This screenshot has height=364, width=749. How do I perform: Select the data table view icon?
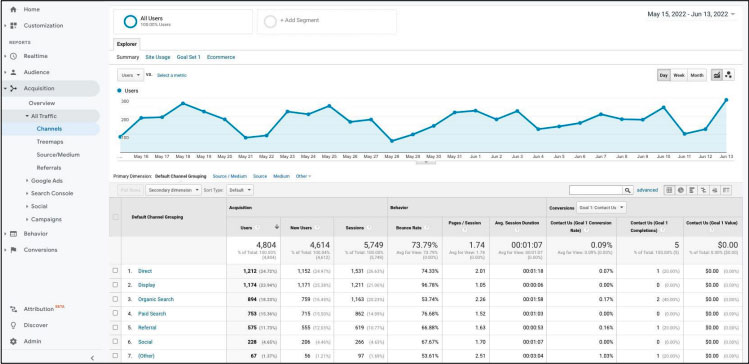[669, 190]
